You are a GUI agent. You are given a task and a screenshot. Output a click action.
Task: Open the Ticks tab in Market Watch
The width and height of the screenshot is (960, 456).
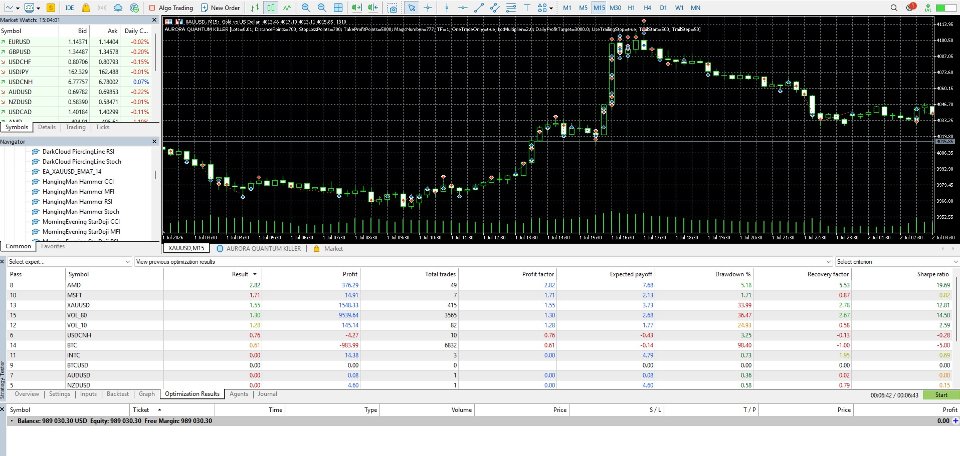(102, 127)
